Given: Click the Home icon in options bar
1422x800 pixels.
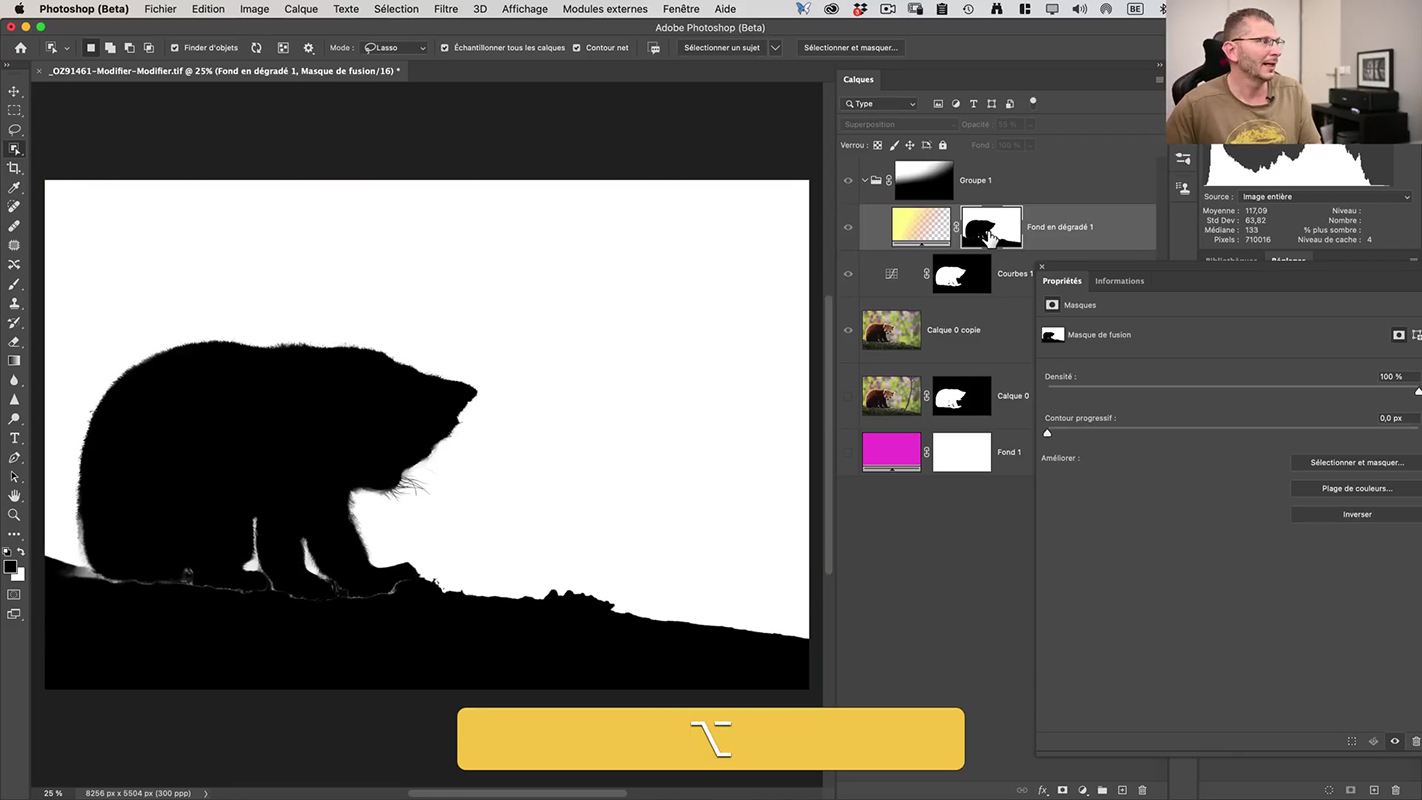Looking at the screenshot, I should (x=21, y=48).
